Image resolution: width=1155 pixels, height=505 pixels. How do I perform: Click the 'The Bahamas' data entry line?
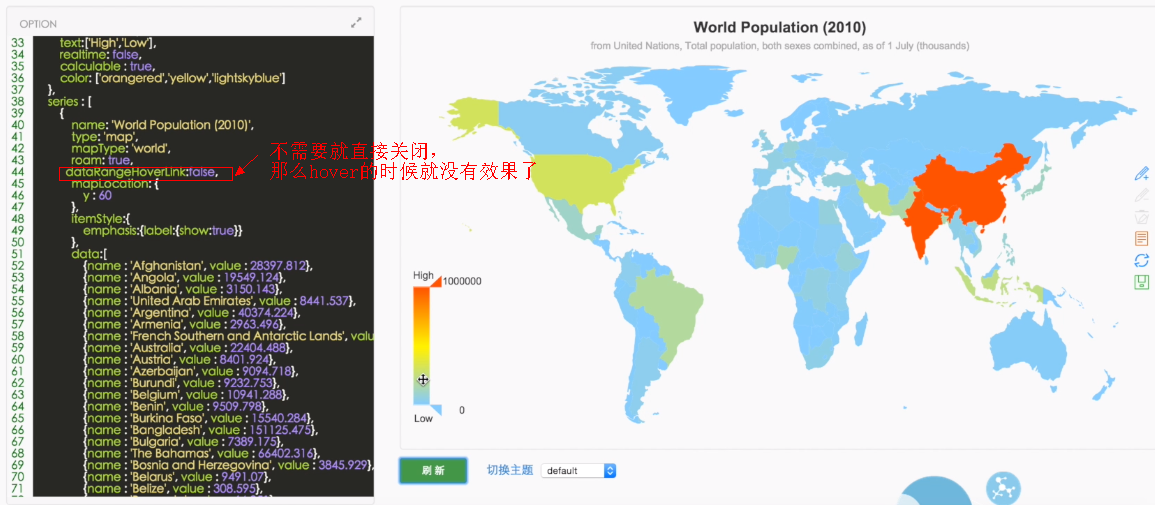point(199,453)
